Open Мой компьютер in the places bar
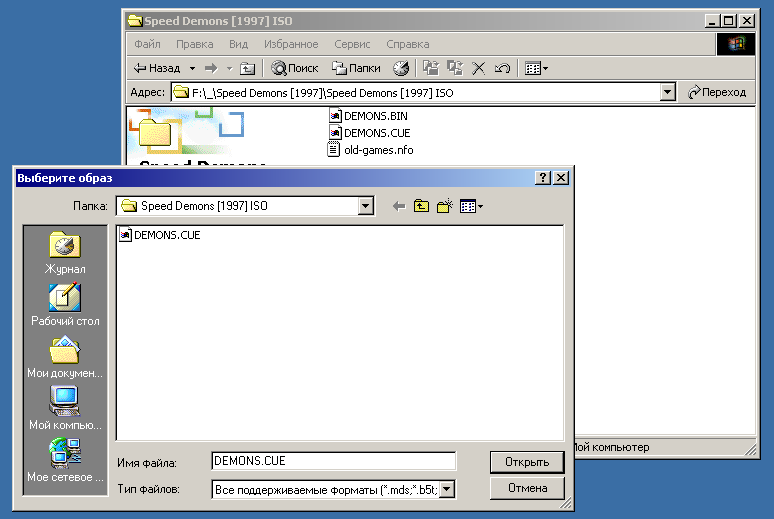The height and width of the screenshot is (519, 774). (65, 409)
